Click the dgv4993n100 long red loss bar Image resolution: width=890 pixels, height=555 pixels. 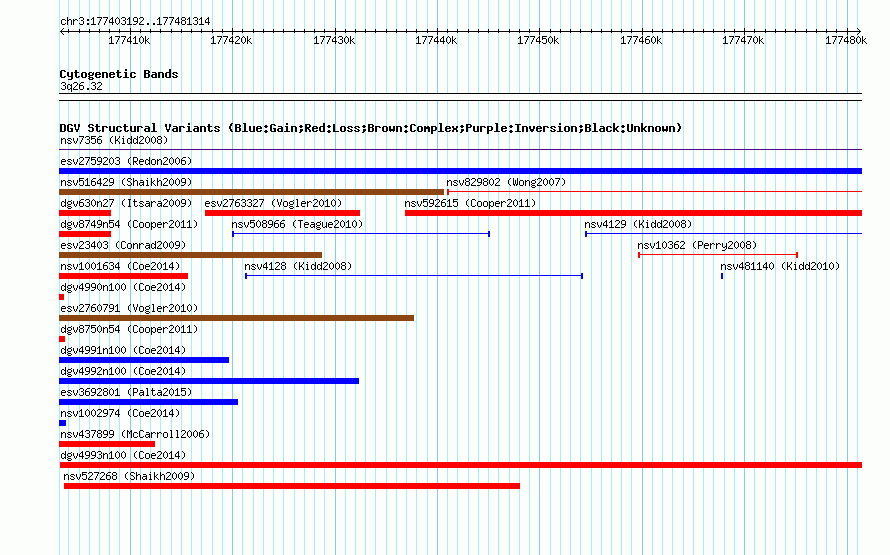tap(460, 465)
